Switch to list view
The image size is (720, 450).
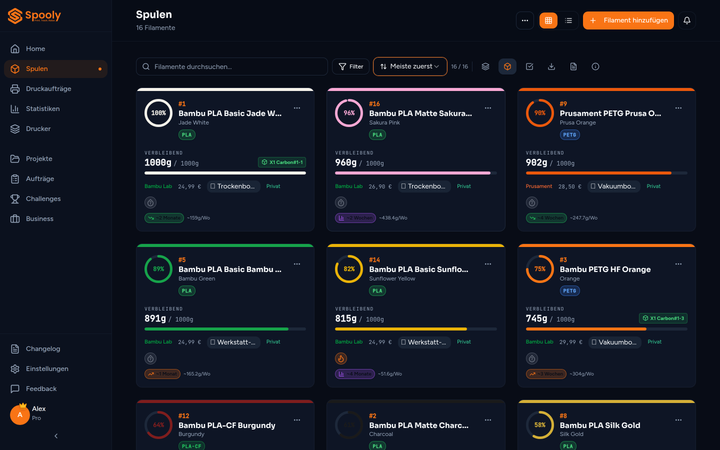(x=568, y=21)
